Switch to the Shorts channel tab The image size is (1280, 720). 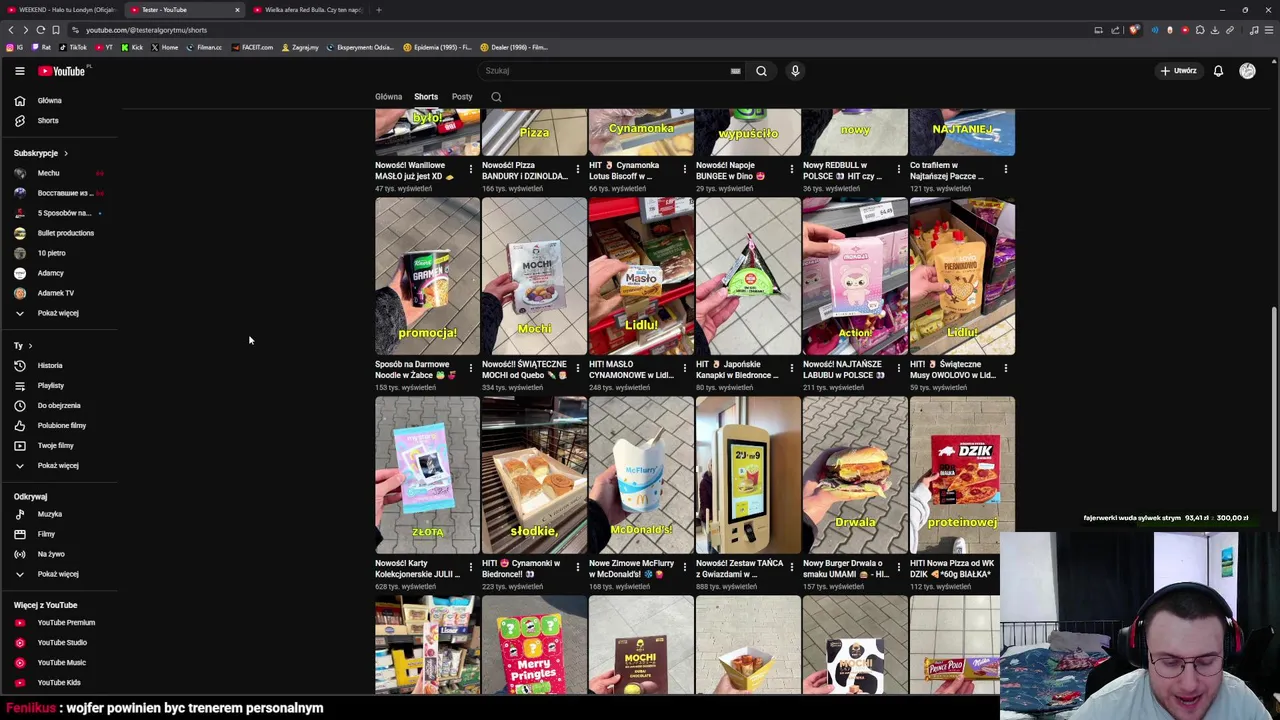pos(426,97)
